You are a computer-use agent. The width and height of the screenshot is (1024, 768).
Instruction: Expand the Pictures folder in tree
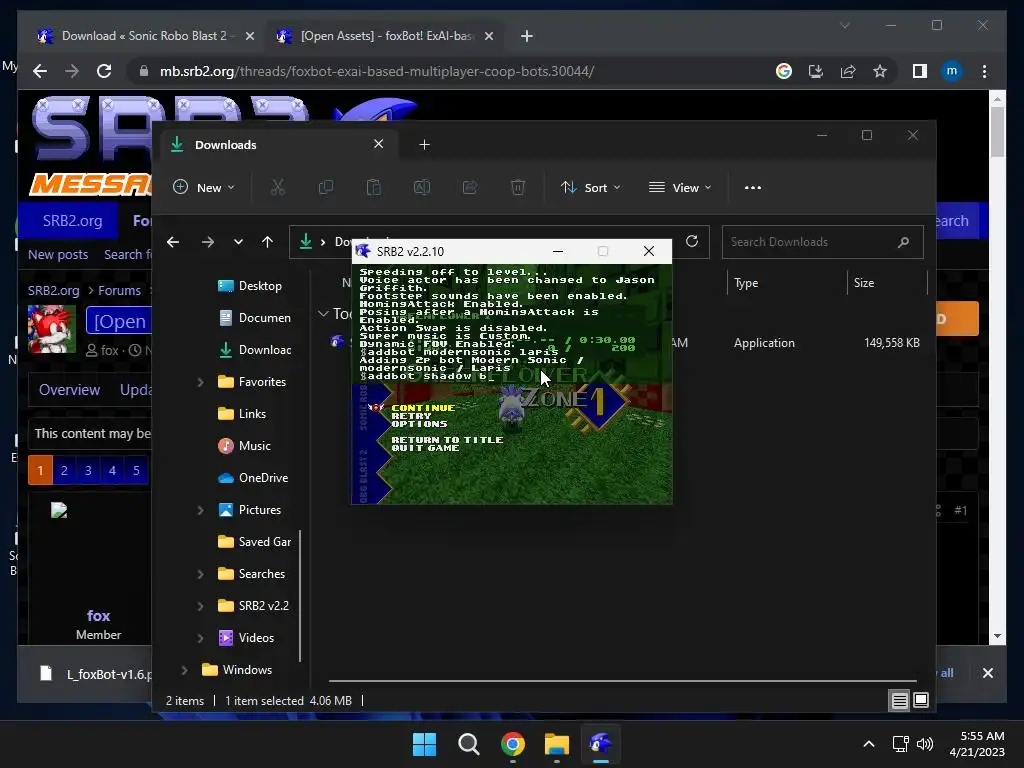tap(200, 510)
